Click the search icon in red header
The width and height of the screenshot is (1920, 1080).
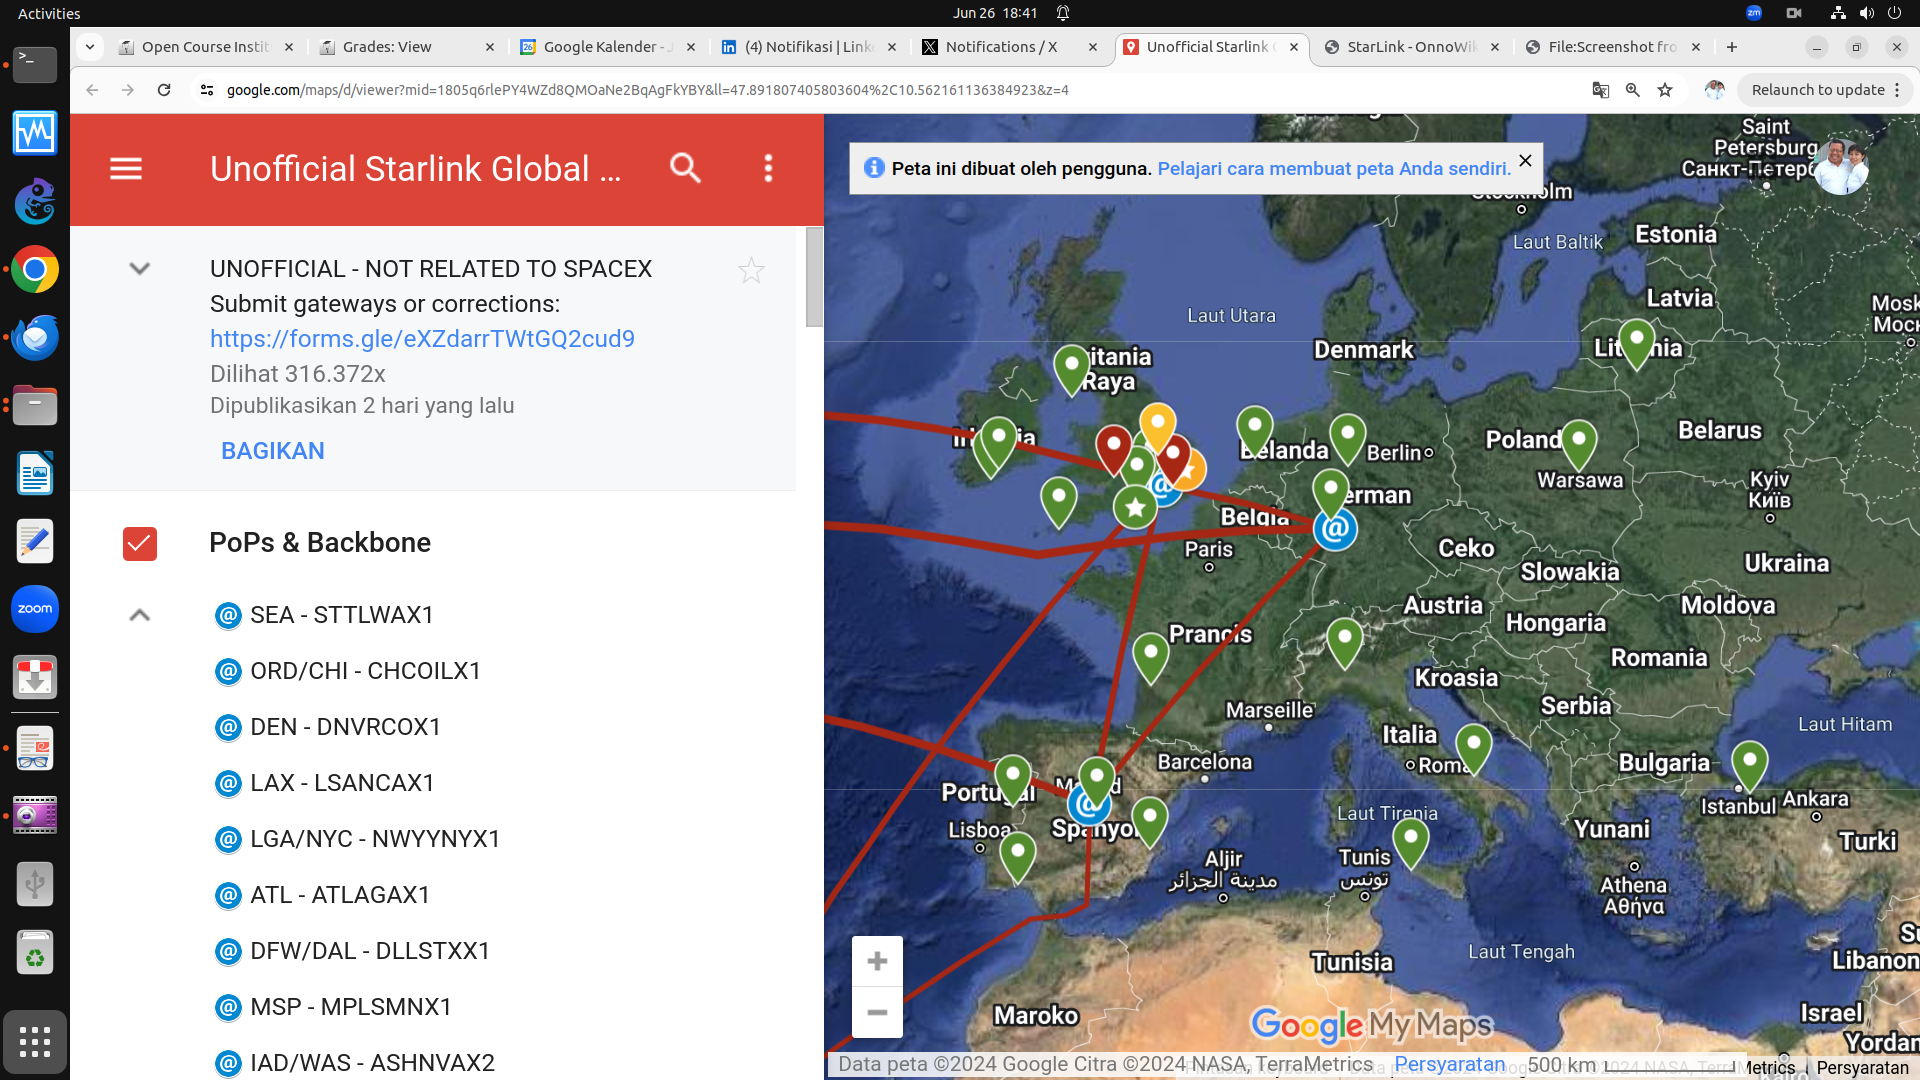tap(685, 168)
